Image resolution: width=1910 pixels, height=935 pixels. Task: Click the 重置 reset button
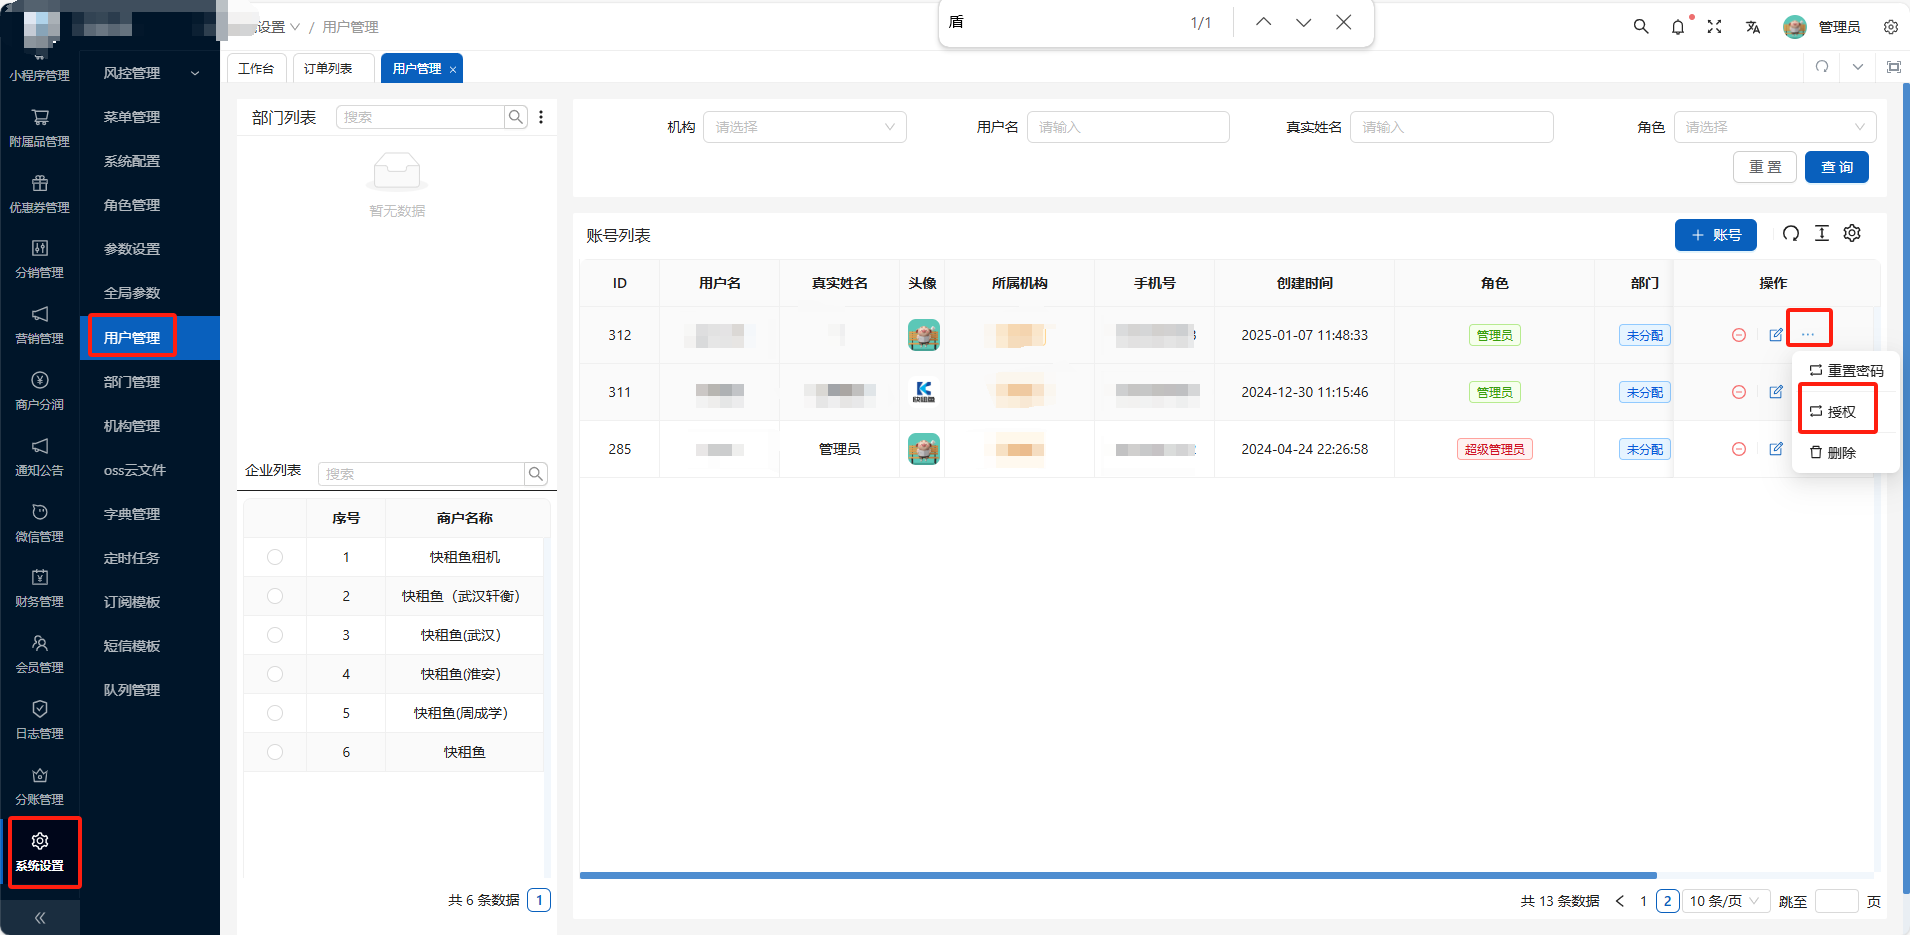tap(1765, 167)
